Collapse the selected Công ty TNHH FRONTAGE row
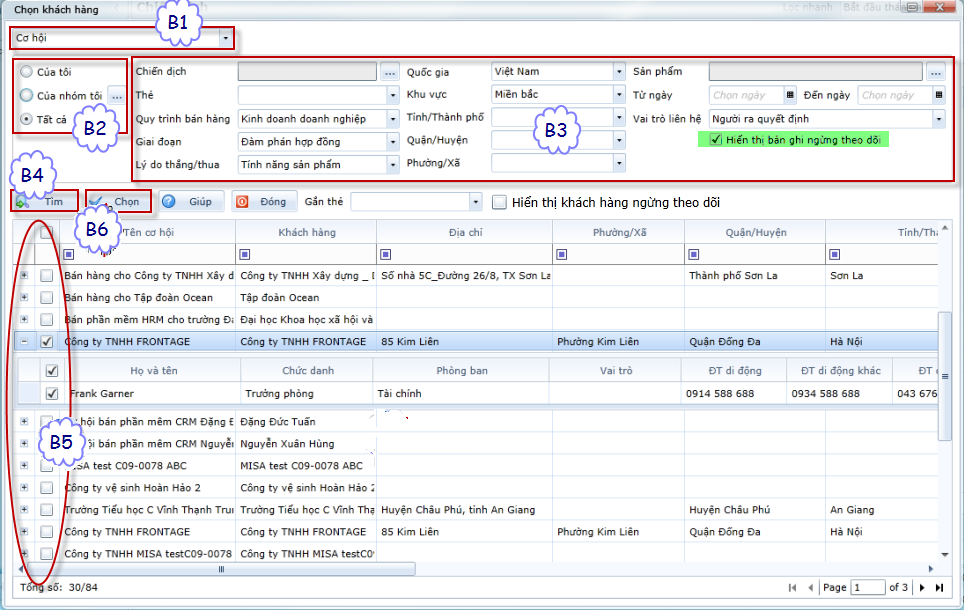The image size is (964, 610). click(24, 341)
